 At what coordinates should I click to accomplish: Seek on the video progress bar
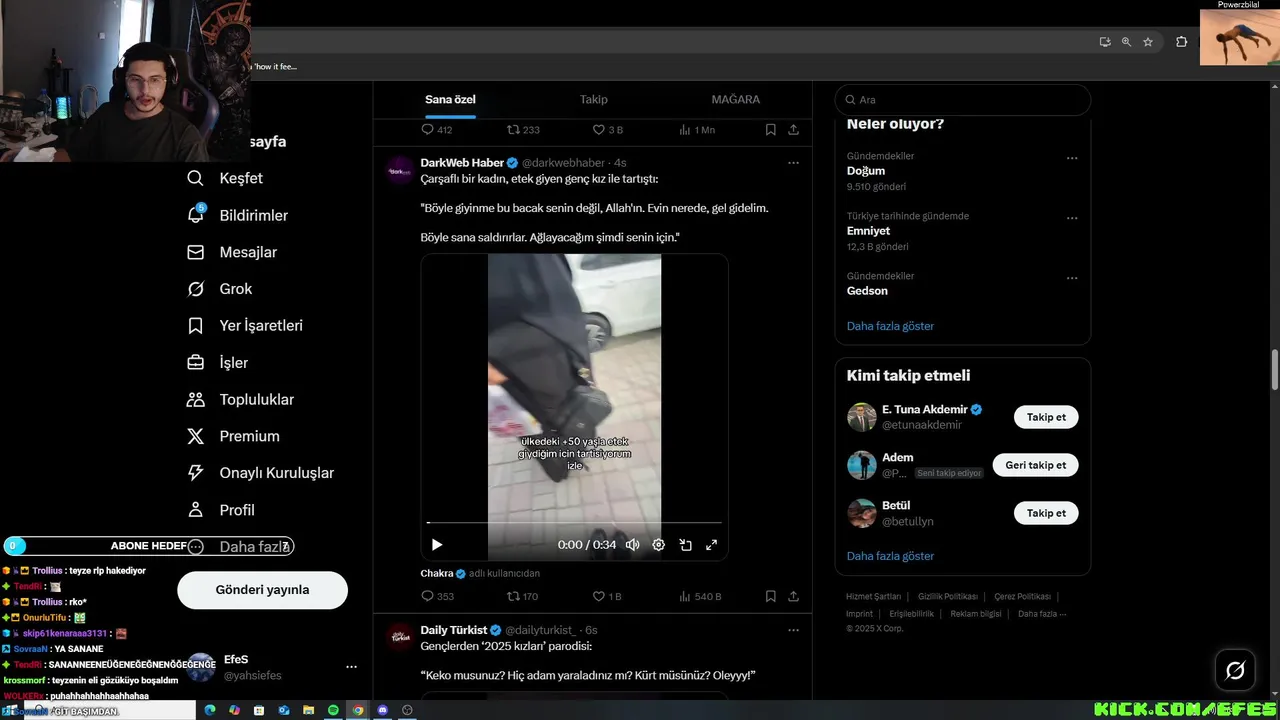574,523
